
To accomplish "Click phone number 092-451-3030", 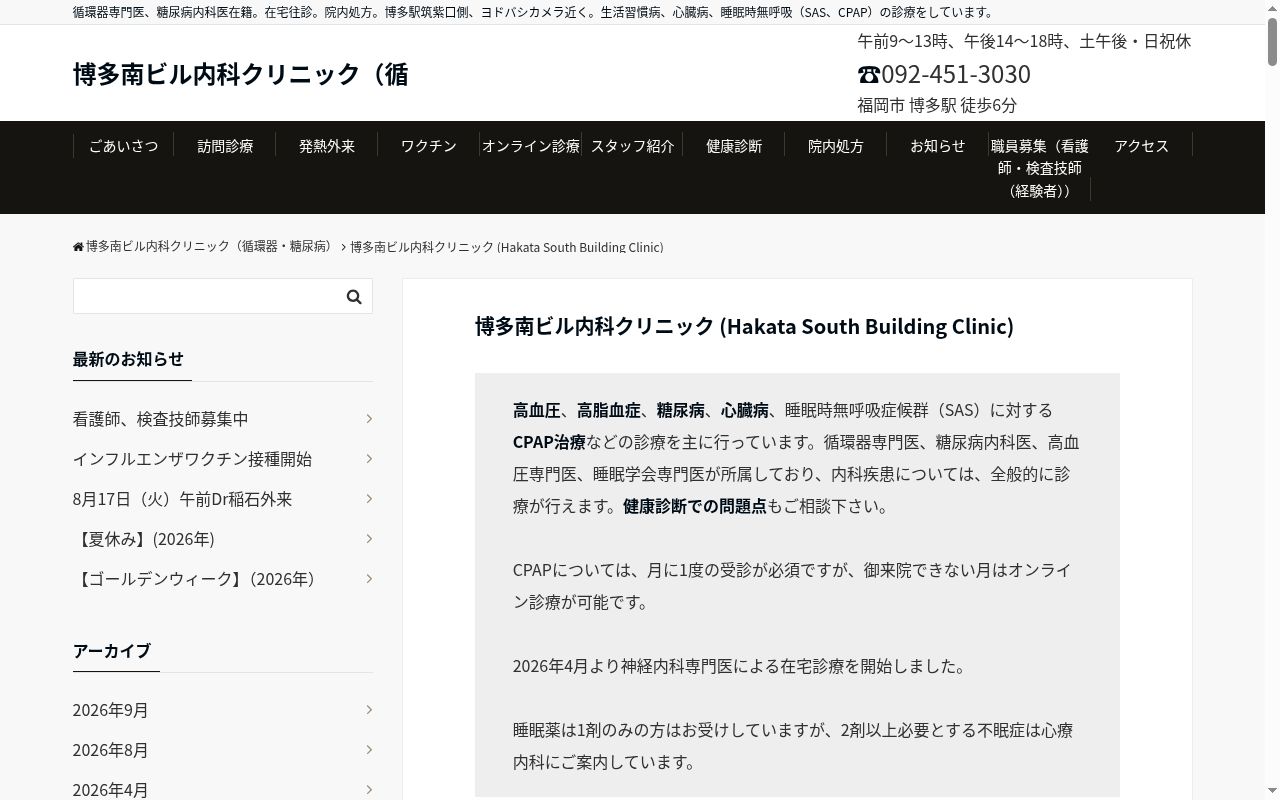I will [956, 74].
